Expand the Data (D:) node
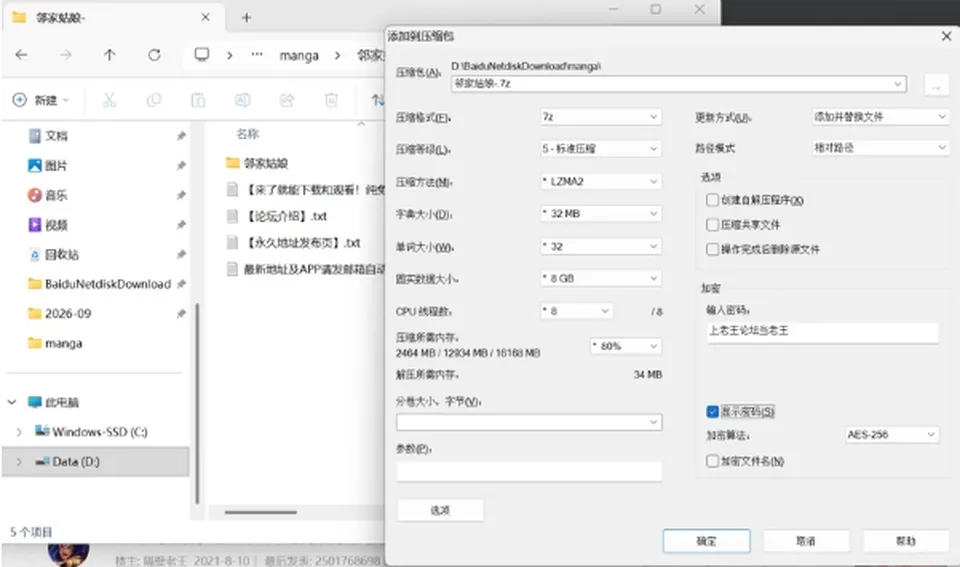This screenshot has width=960, height=567. pyautogui.click(x=19, y=462)
